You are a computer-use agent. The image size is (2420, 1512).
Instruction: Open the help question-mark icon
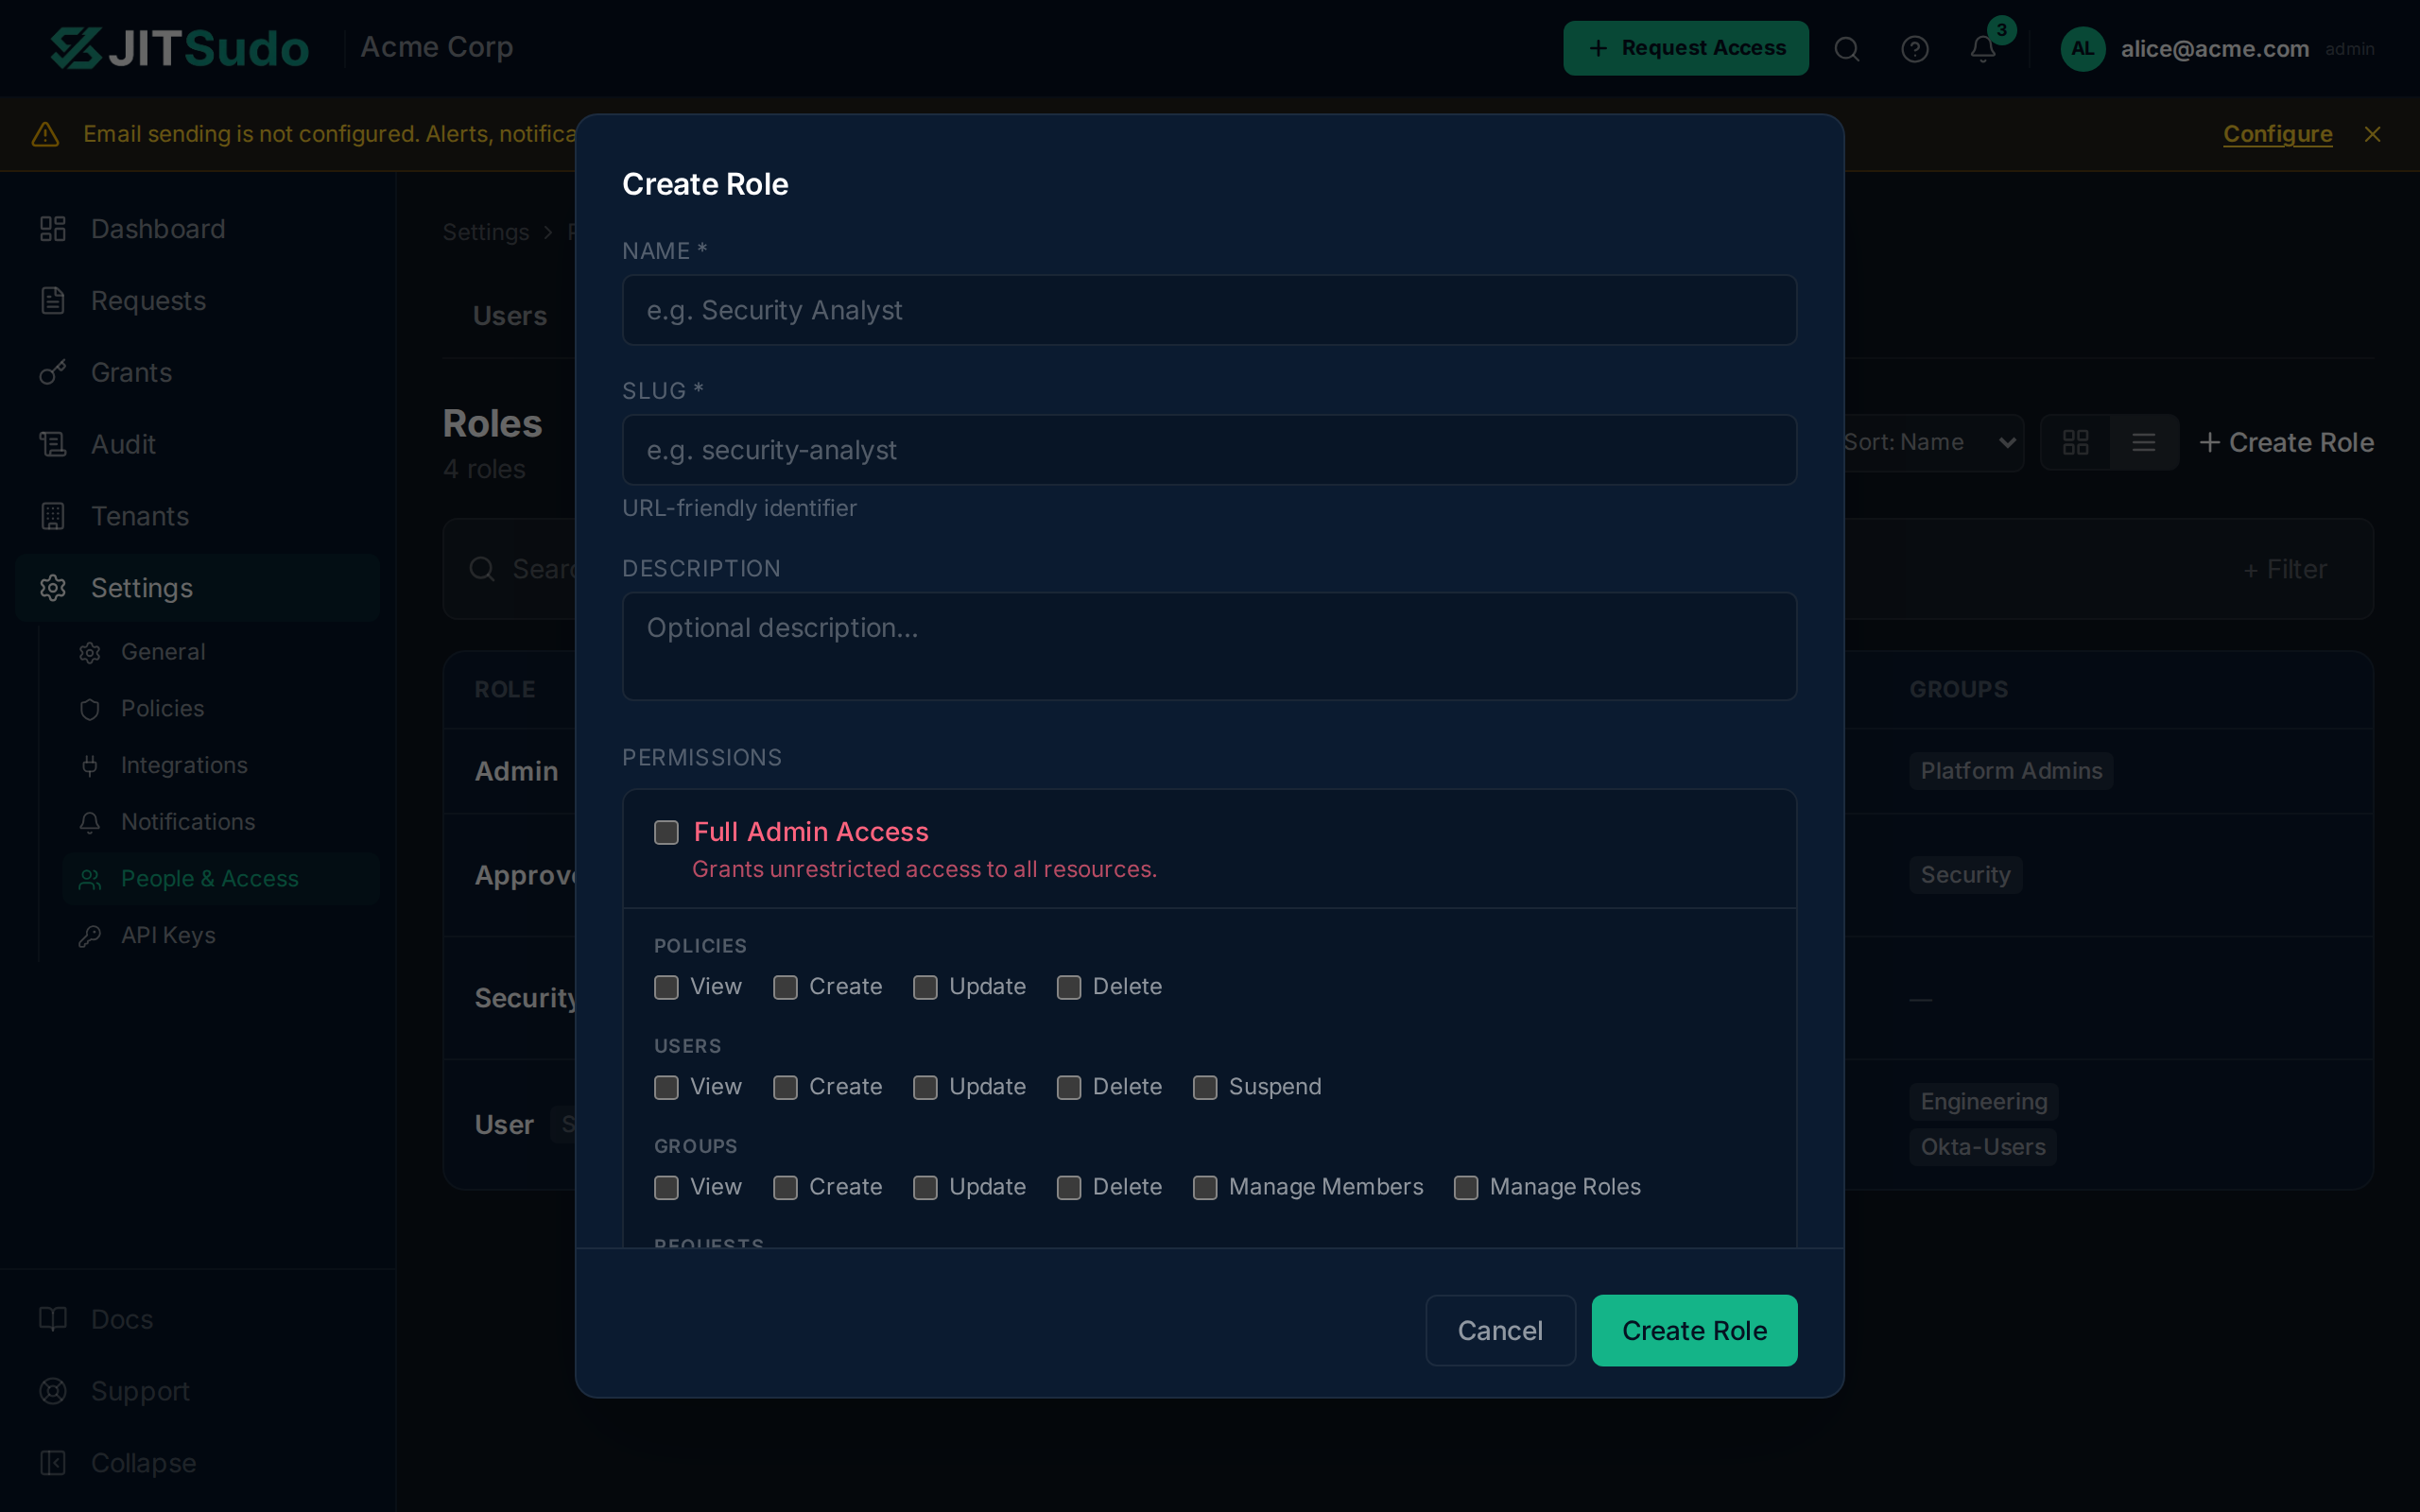point(1914,49)
